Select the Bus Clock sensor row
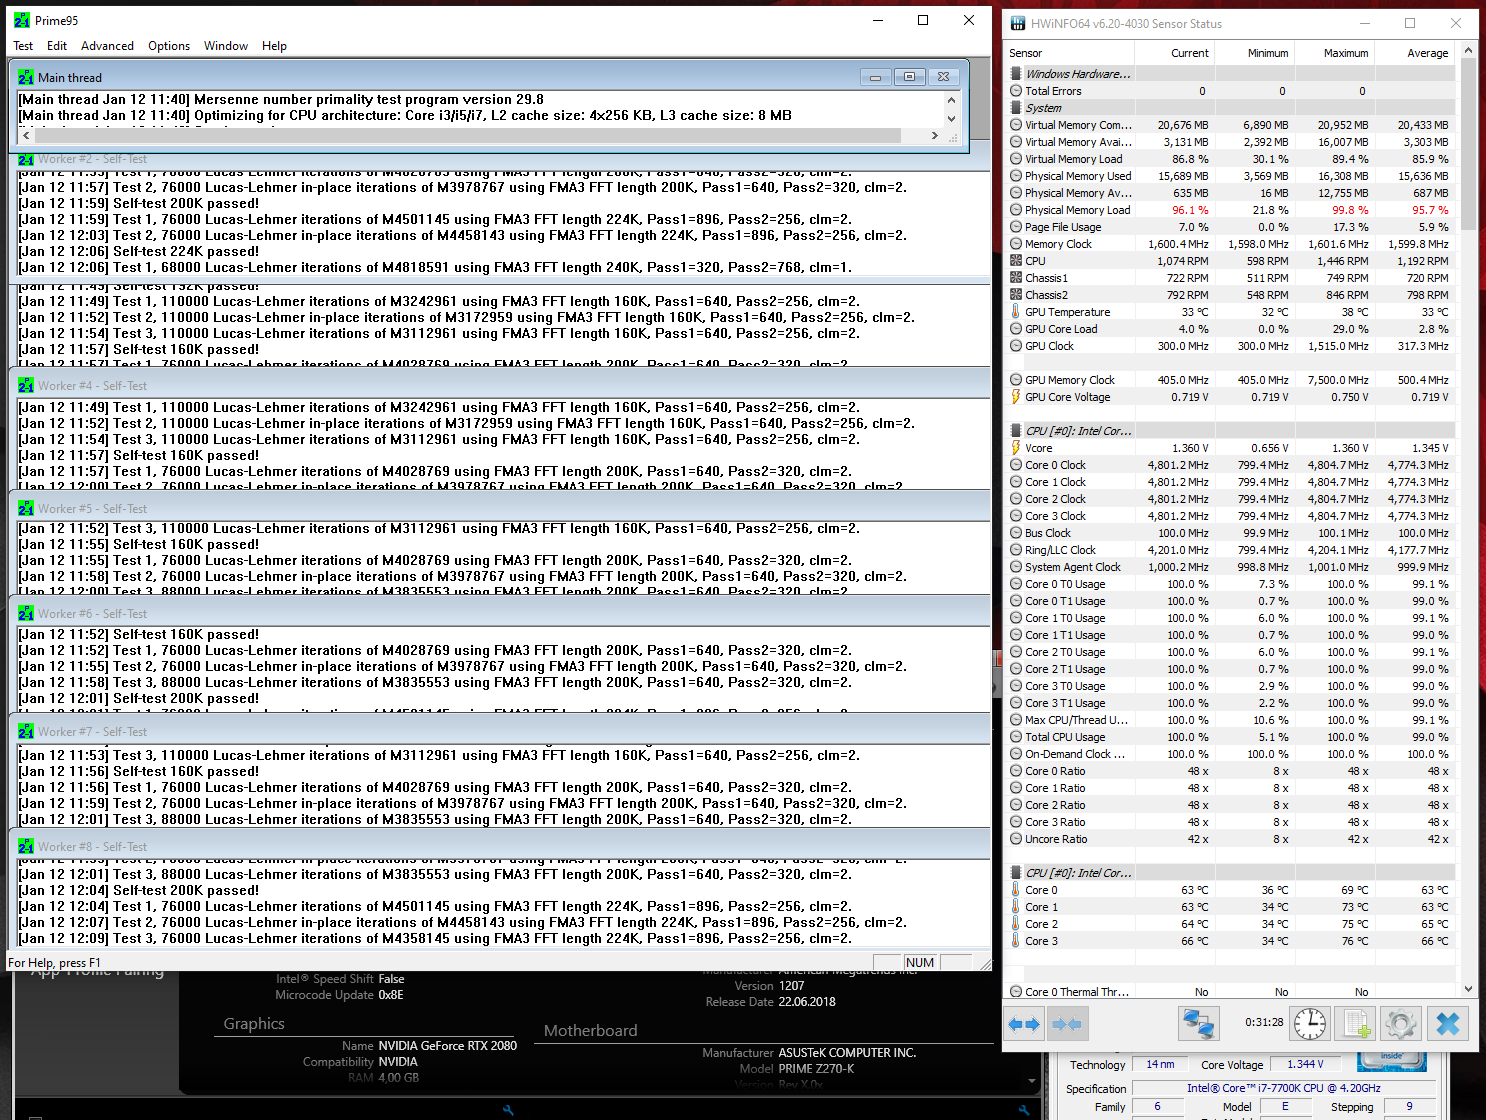1486x1120 pixels. 1230,533
